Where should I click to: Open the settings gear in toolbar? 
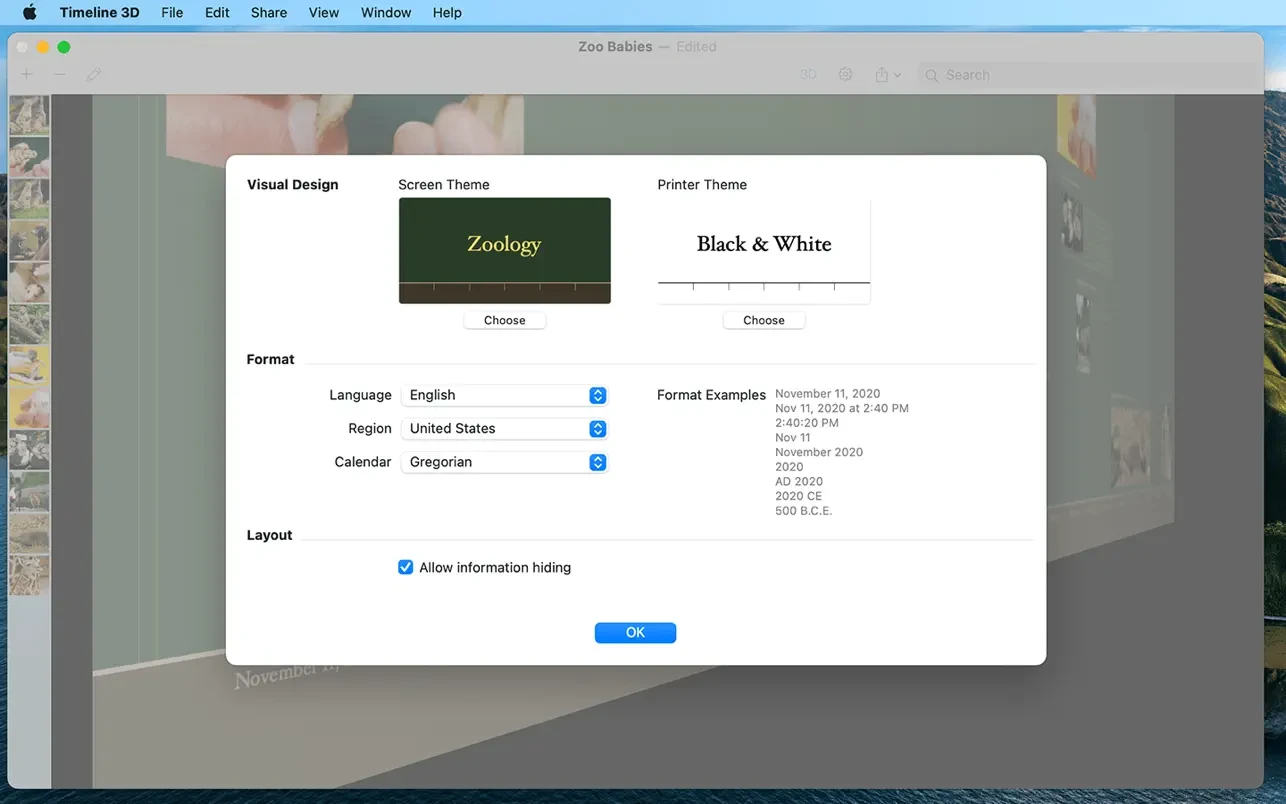pyautogui.click(x=845, y=75)
